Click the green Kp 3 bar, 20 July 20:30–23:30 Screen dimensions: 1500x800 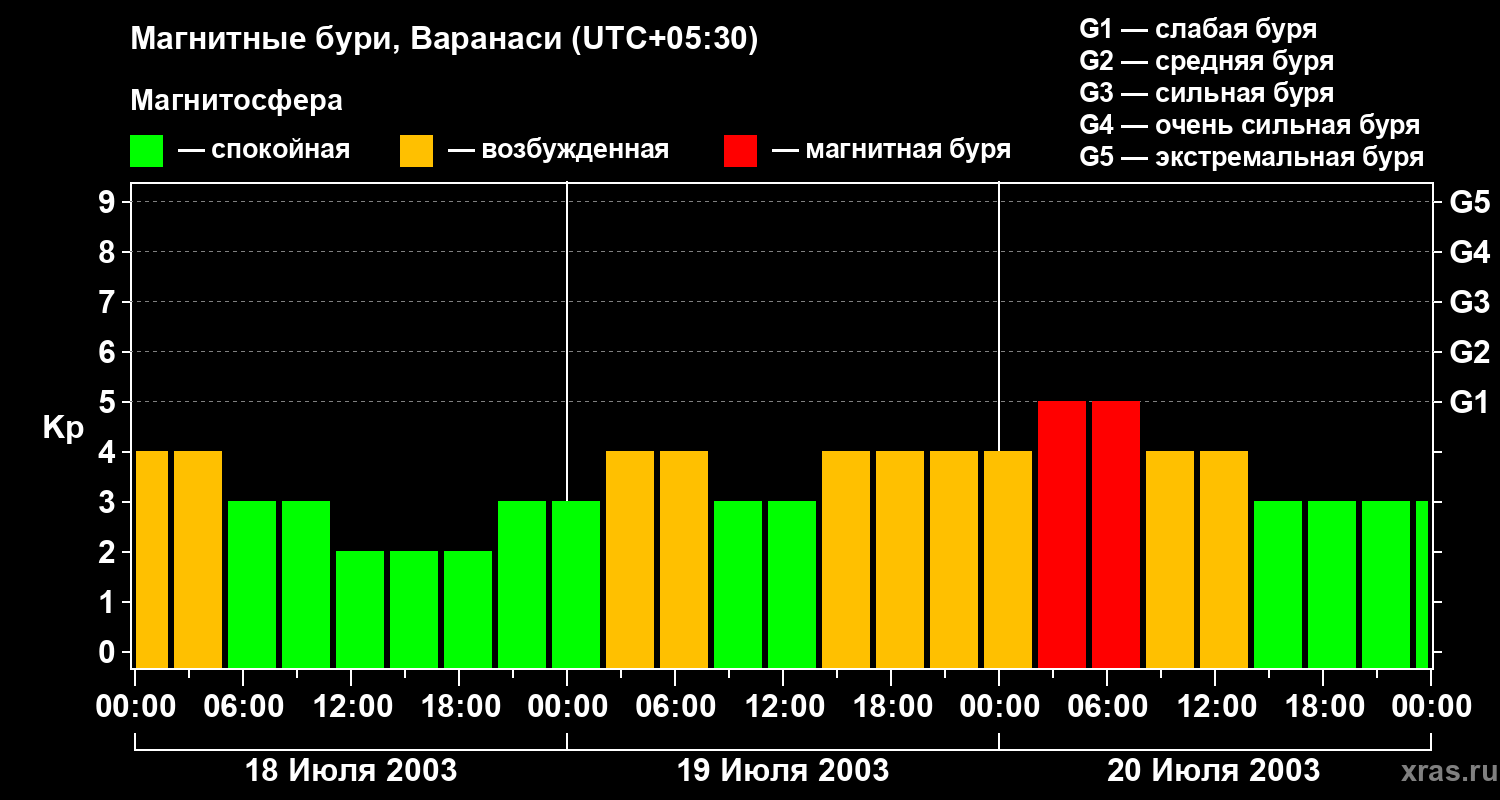pos(1386,584)
